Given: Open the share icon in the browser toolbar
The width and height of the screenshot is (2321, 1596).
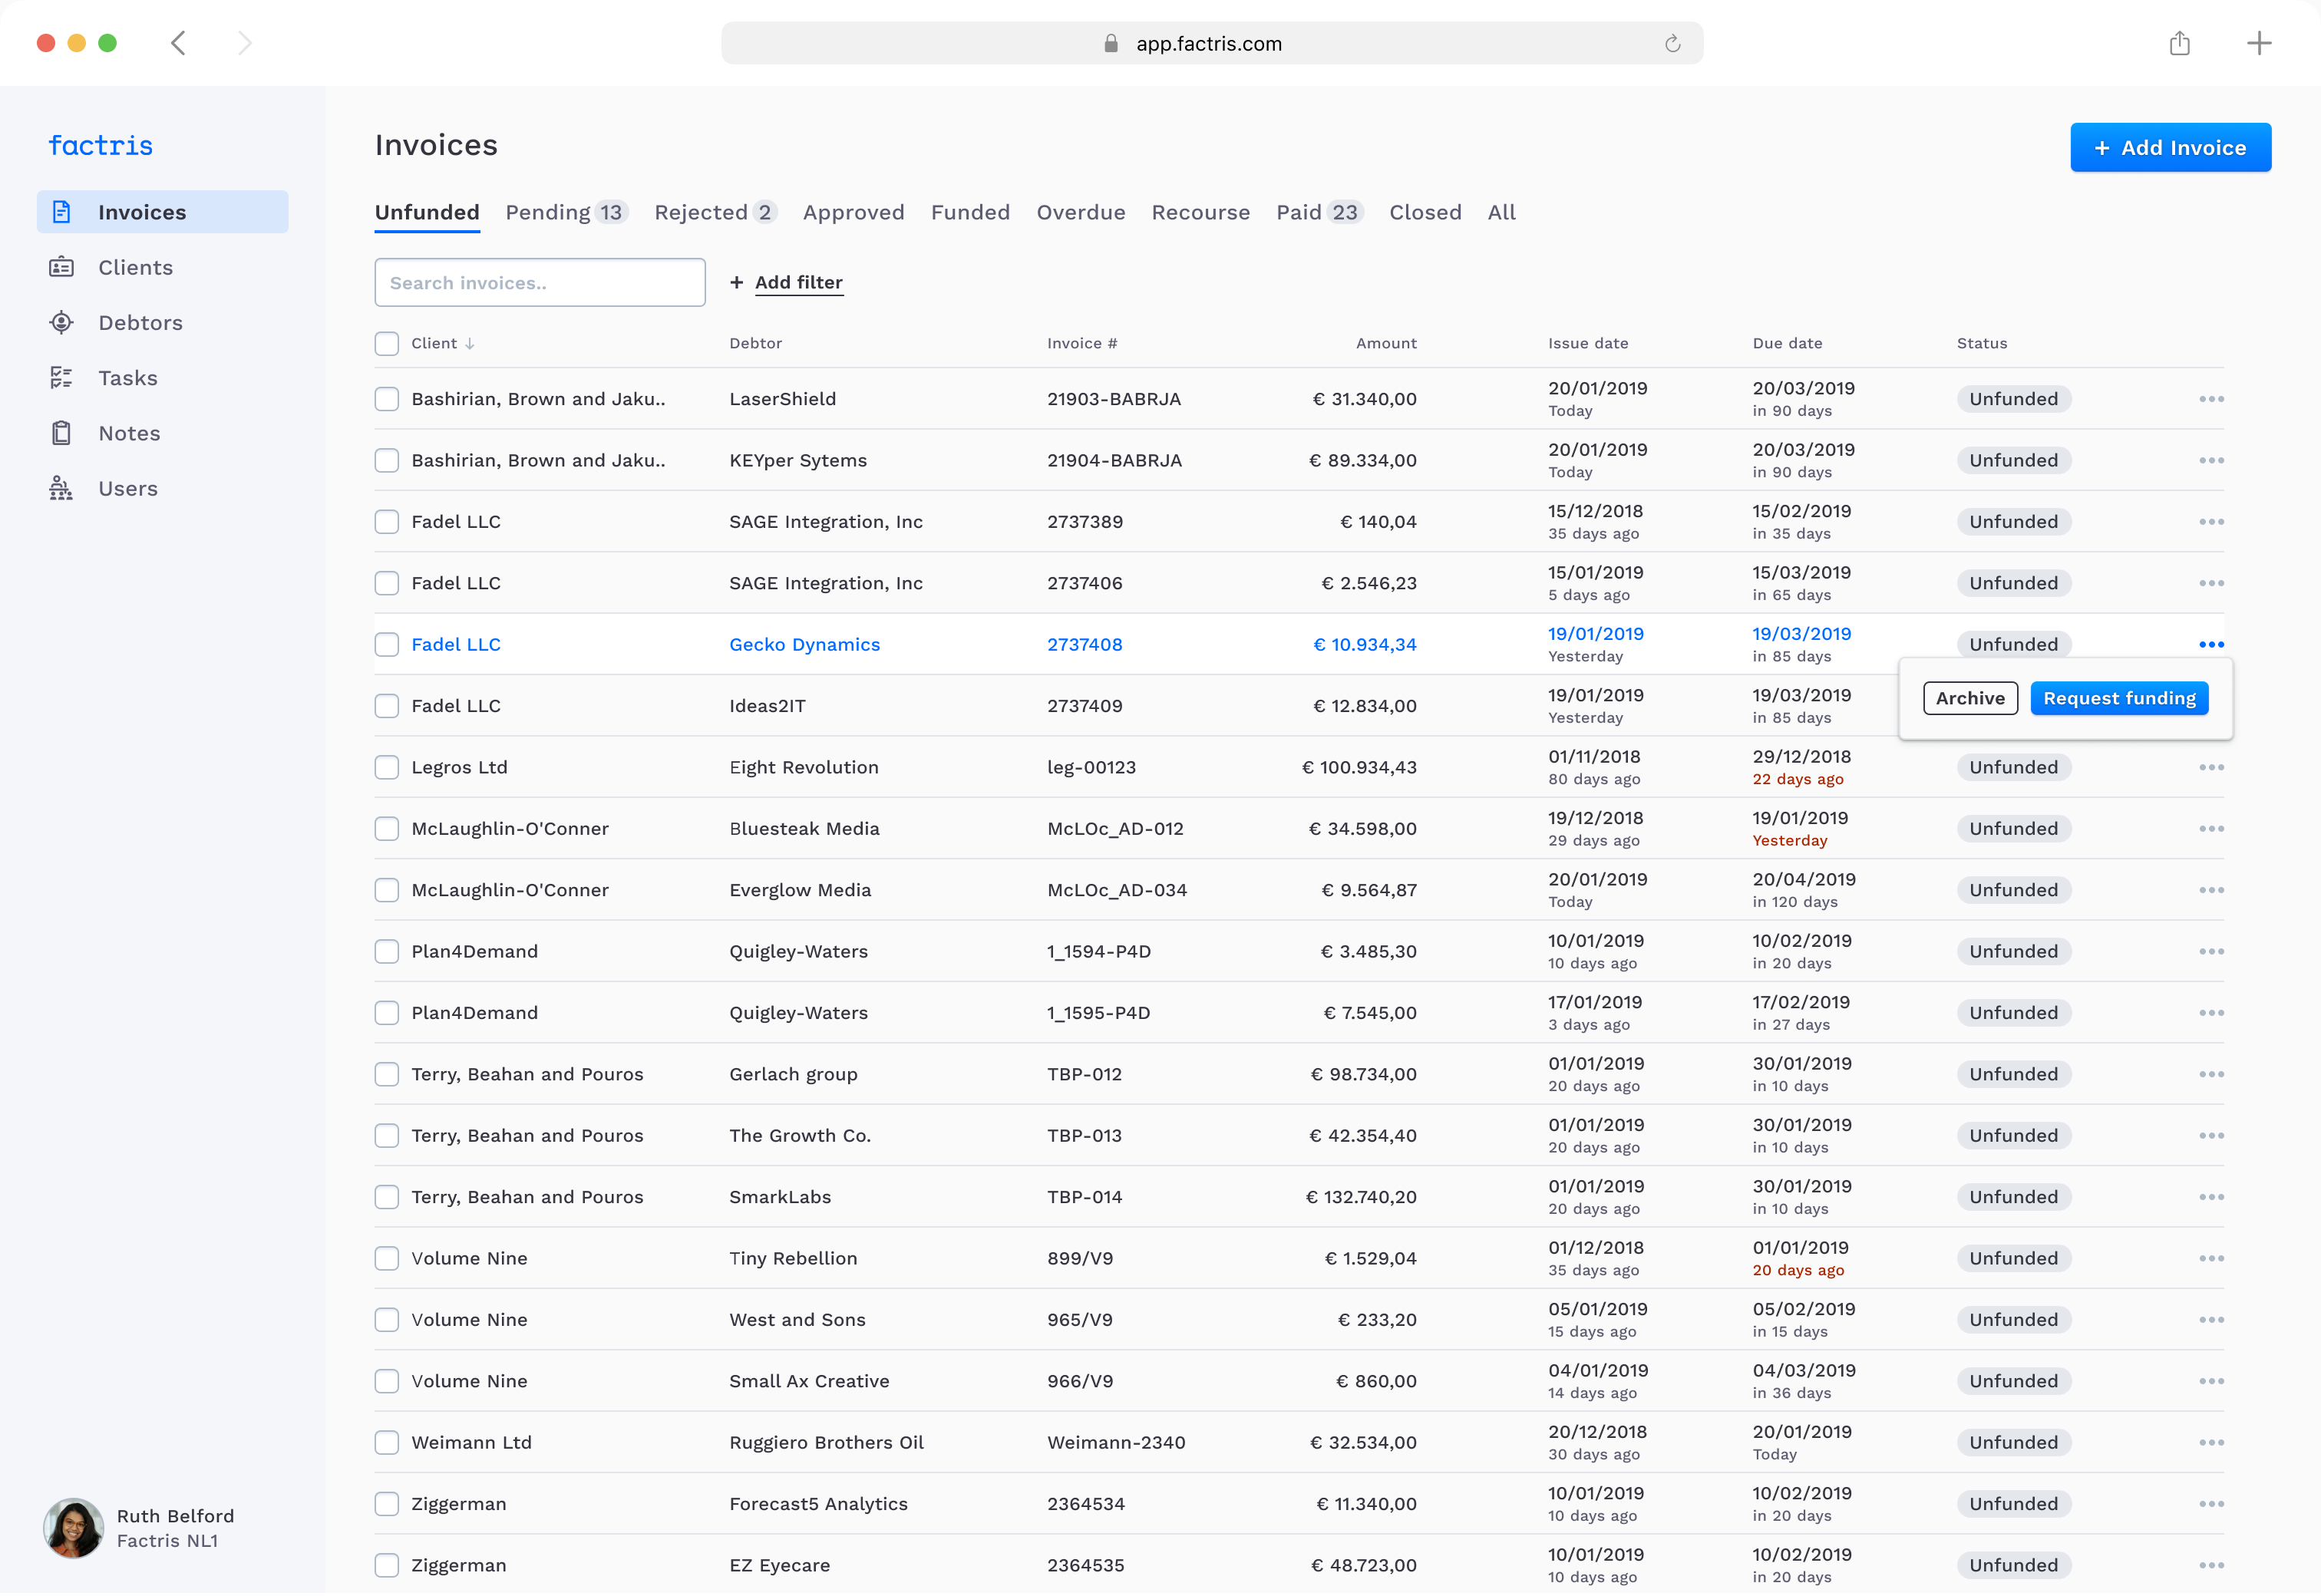Looking at the screenshot, I should (x=2181, y=43).
